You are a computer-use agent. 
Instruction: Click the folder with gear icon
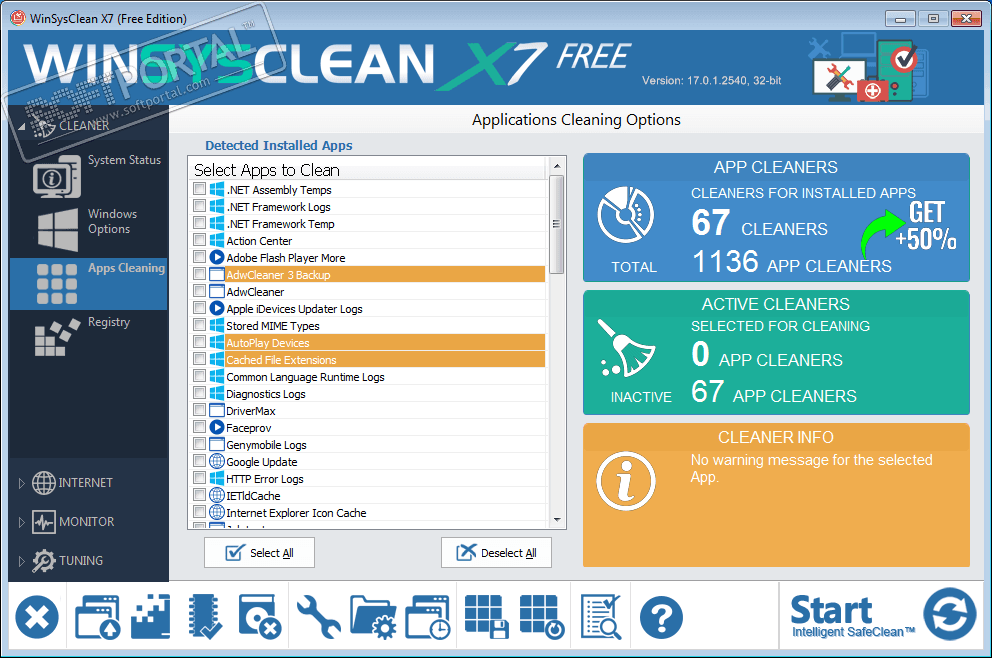[373, 617]
